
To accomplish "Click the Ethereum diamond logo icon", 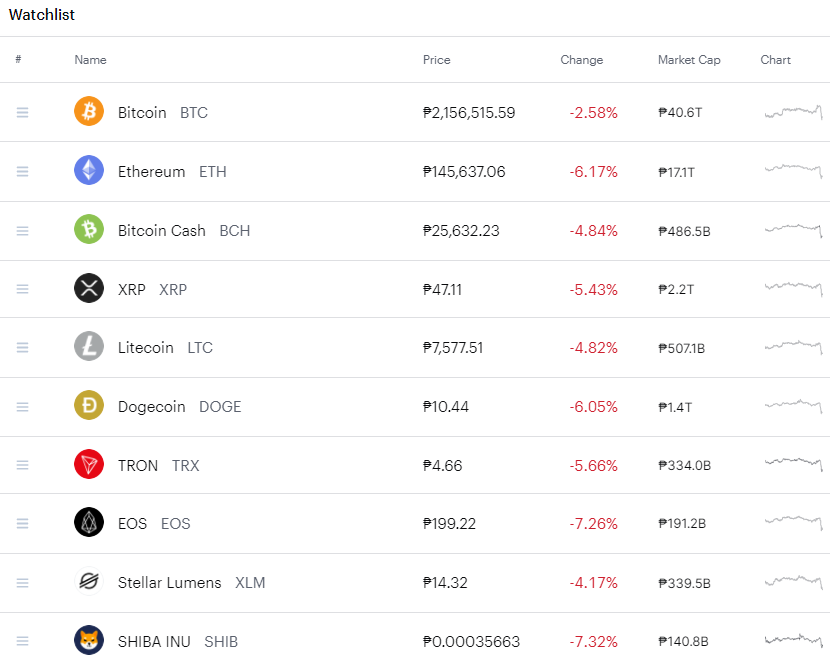I will [x=89, y=171].
